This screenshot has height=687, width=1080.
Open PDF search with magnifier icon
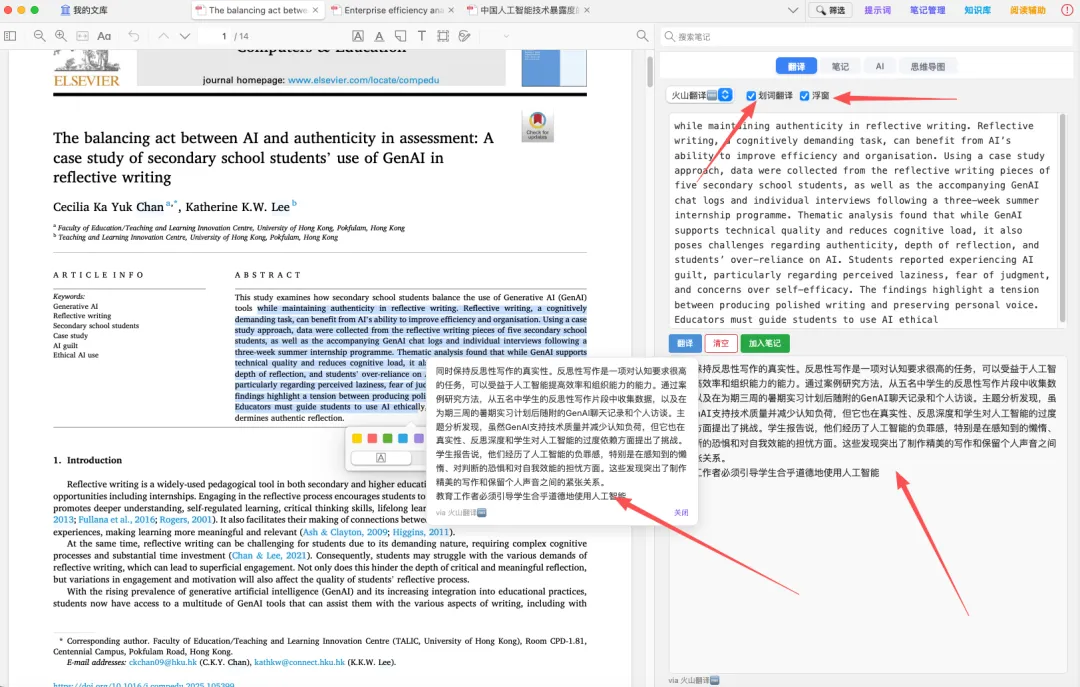(x=642, y=36)
